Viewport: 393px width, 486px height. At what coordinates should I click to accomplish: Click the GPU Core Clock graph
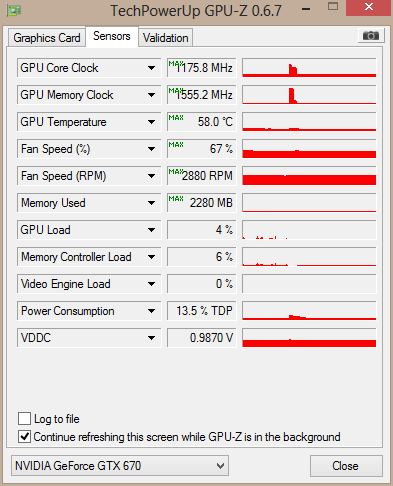309,68
